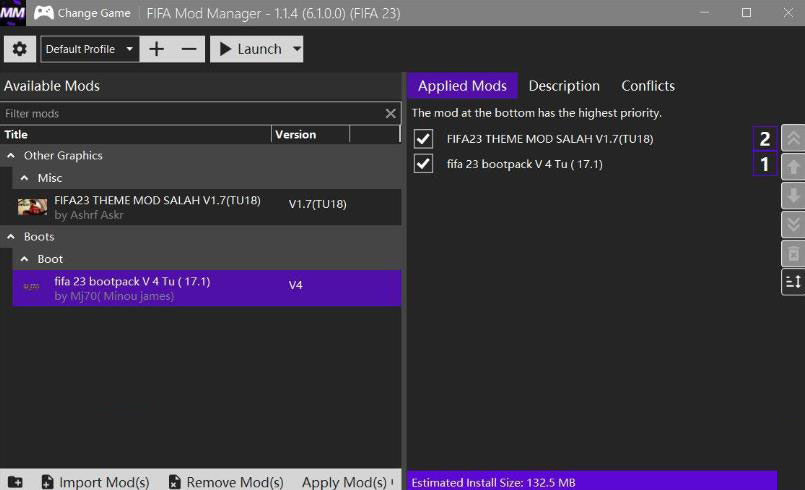This screenshot has width=805, height=490.
Task: Click the folder icon at bottom left
Action: tap(15, 482)
